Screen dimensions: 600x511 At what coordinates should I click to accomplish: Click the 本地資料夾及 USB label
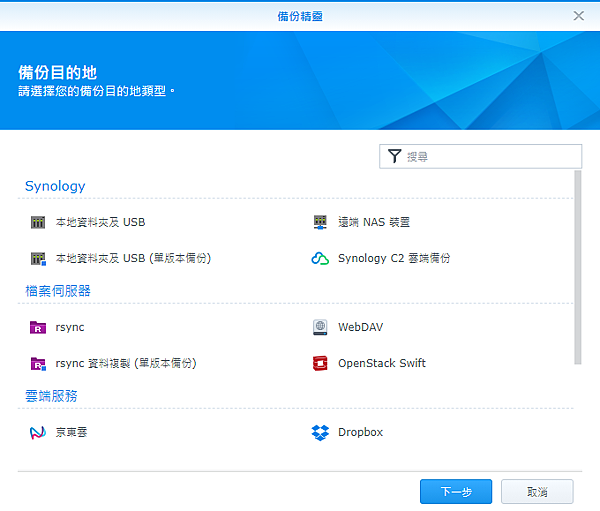[x=100, y=222]
